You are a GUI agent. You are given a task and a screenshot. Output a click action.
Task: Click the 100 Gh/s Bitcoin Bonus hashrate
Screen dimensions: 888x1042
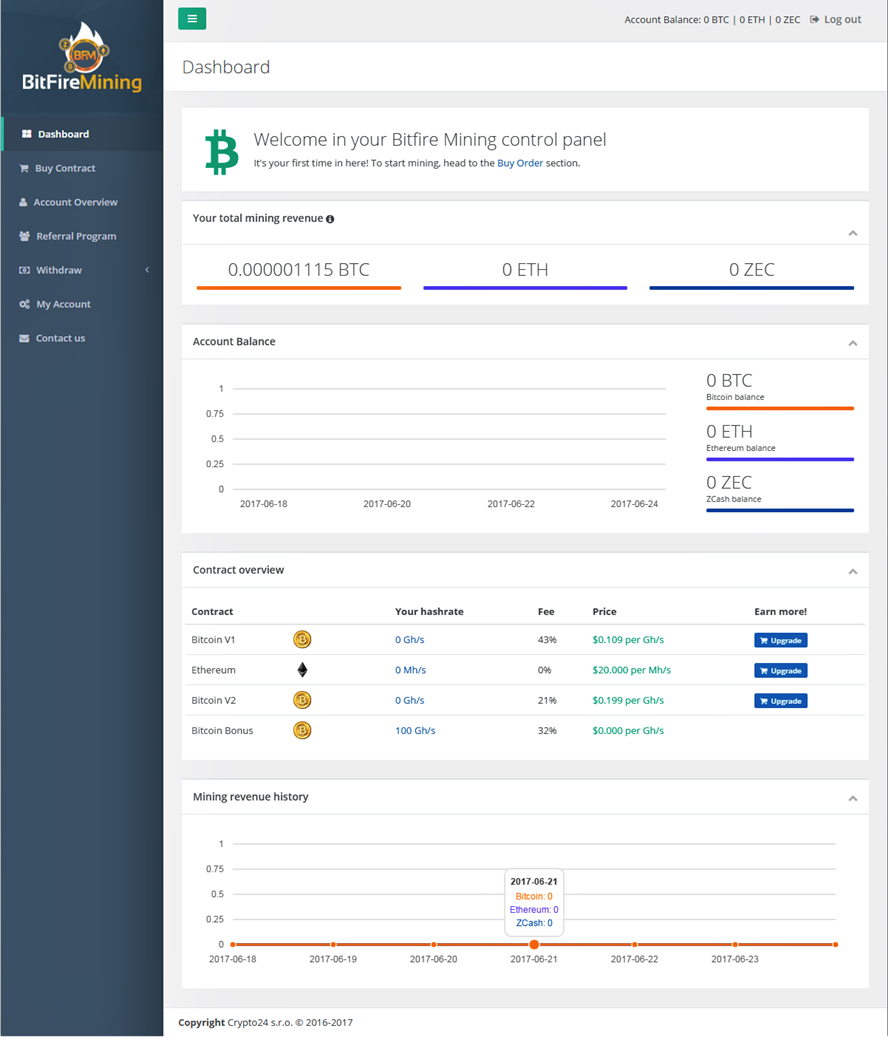pos(415,730)
